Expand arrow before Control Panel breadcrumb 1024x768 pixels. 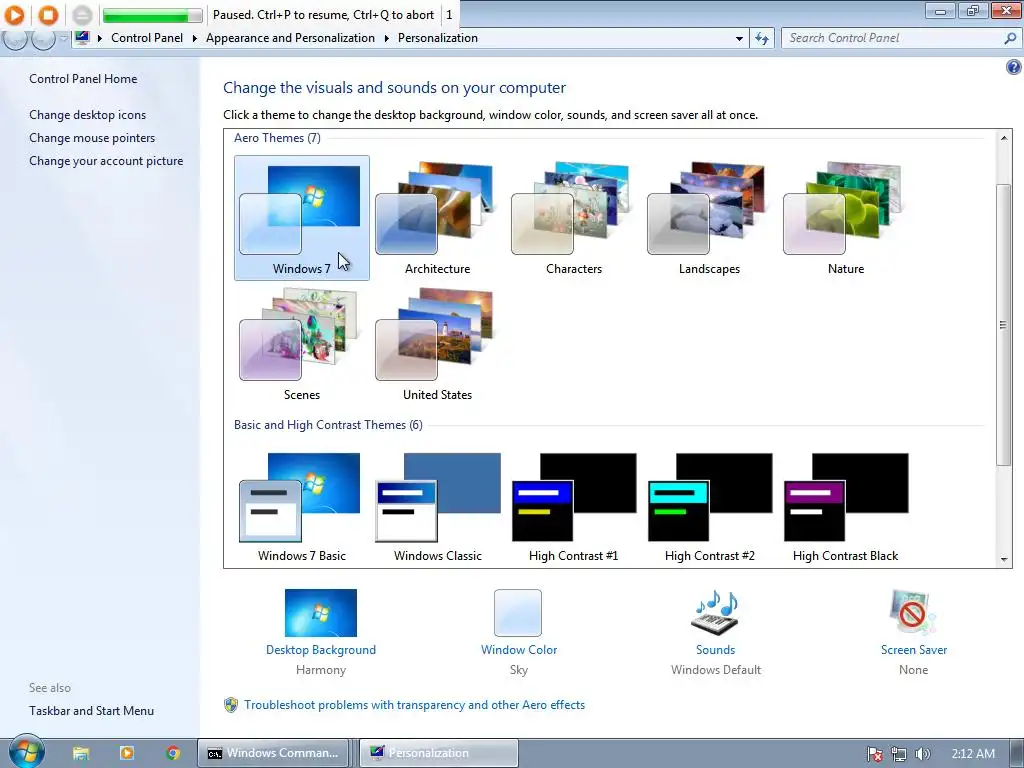(100, 39)
